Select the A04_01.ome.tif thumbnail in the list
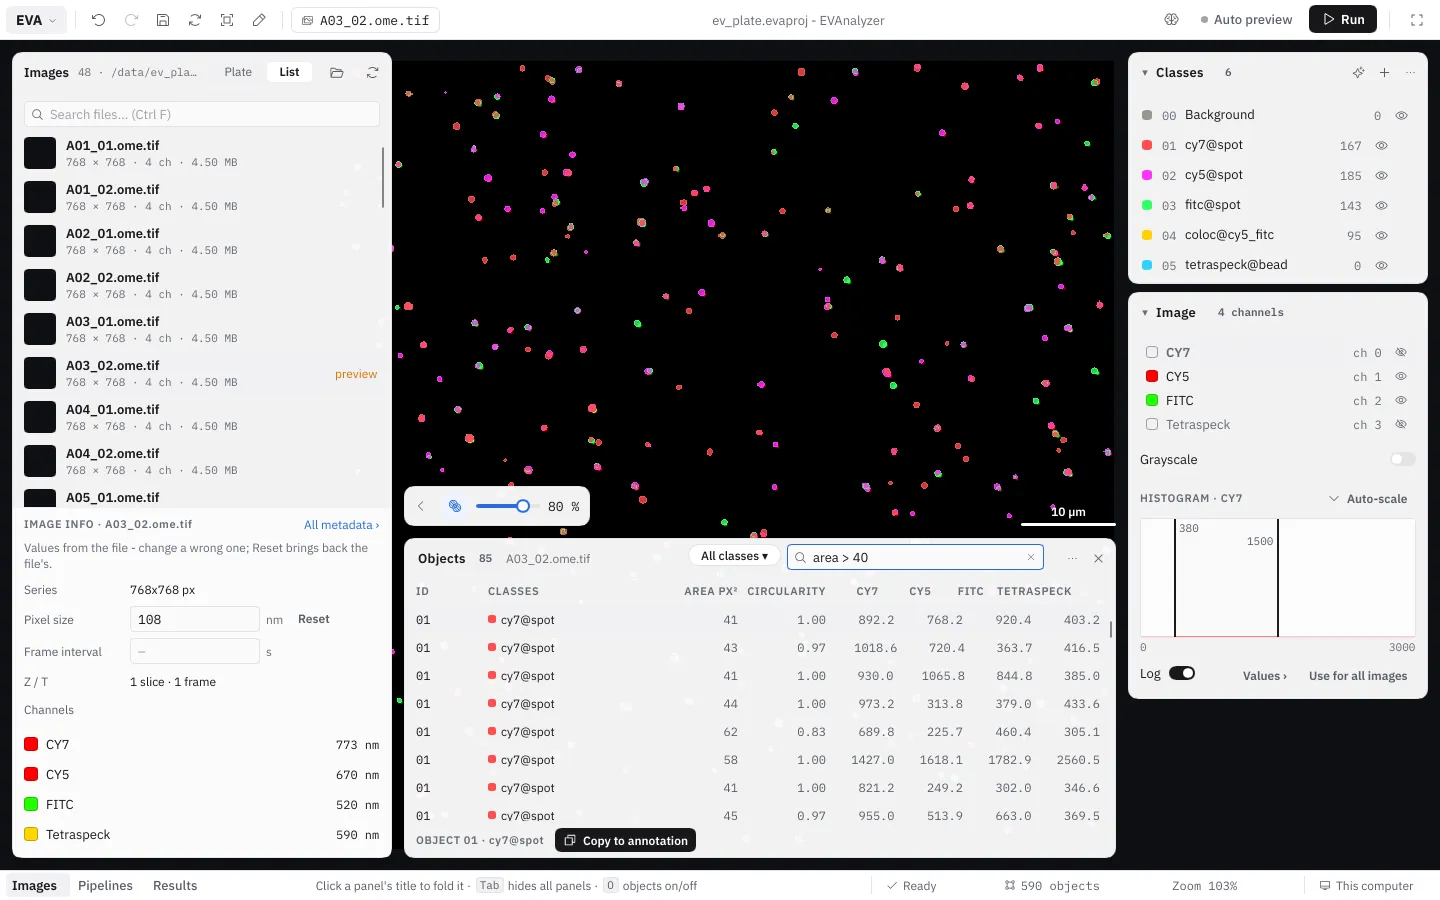This screenshot has width=1440, height=900. 40,417
